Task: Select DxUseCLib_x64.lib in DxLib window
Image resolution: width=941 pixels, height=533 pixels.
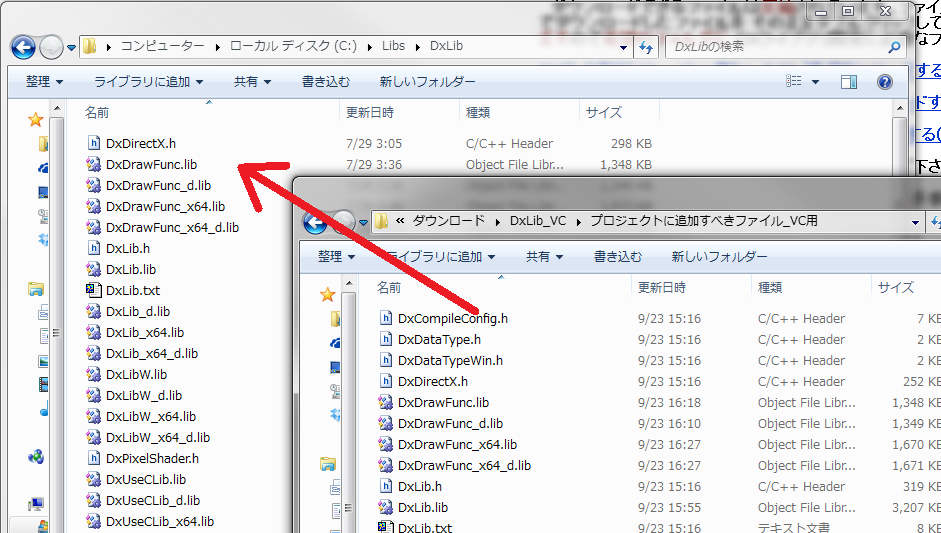Action: click(x=160, y=522)
